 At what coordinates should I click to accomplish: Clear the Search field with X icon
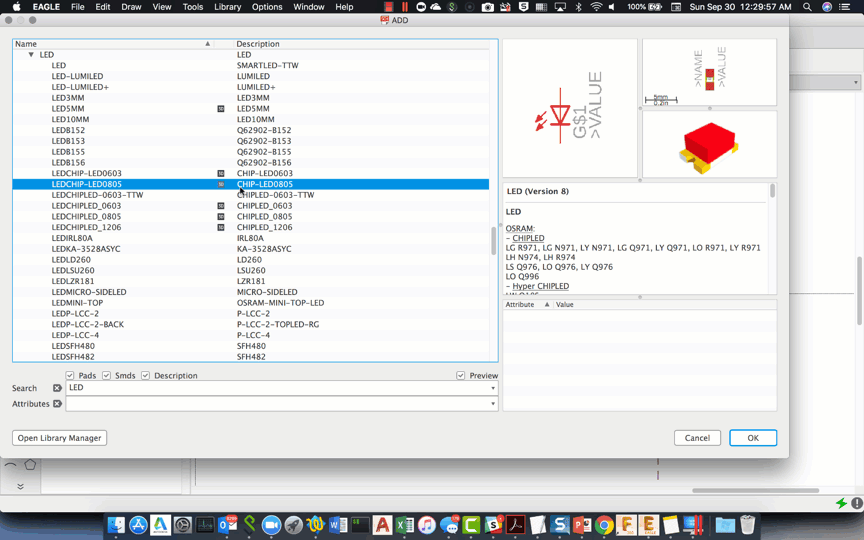click(57, 388)
